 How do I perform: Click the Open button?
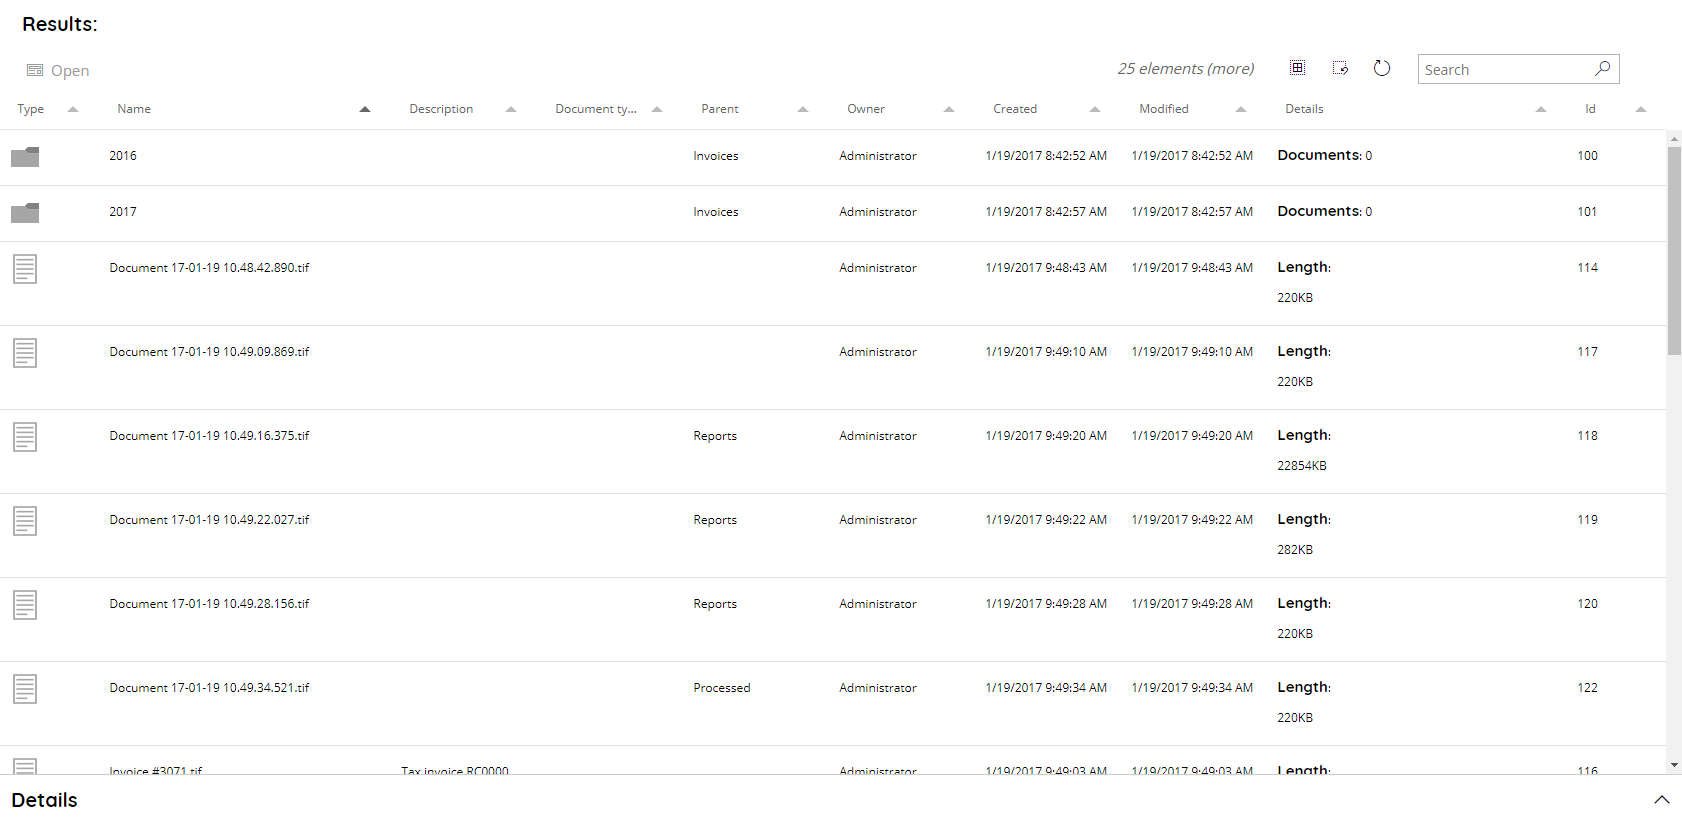(58, 71)
